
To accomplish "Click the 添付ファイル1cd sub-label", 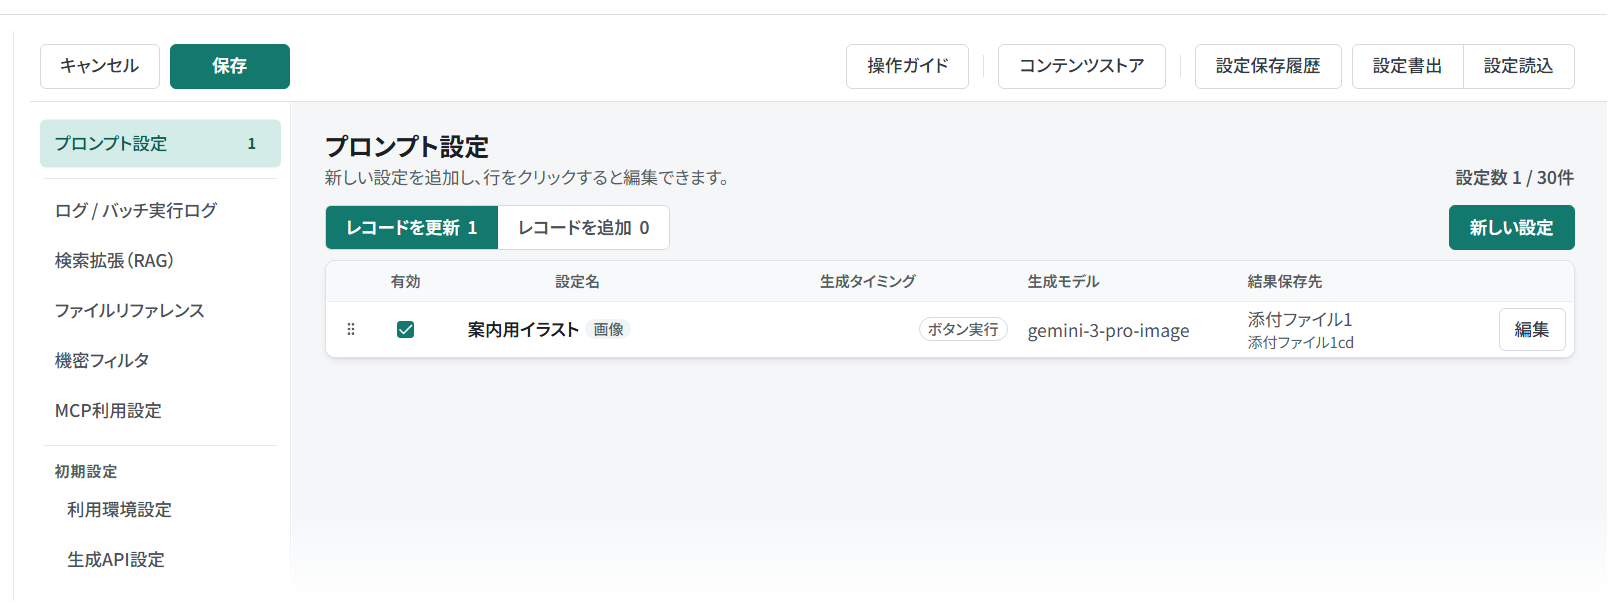I will [x=1301, y=343].
